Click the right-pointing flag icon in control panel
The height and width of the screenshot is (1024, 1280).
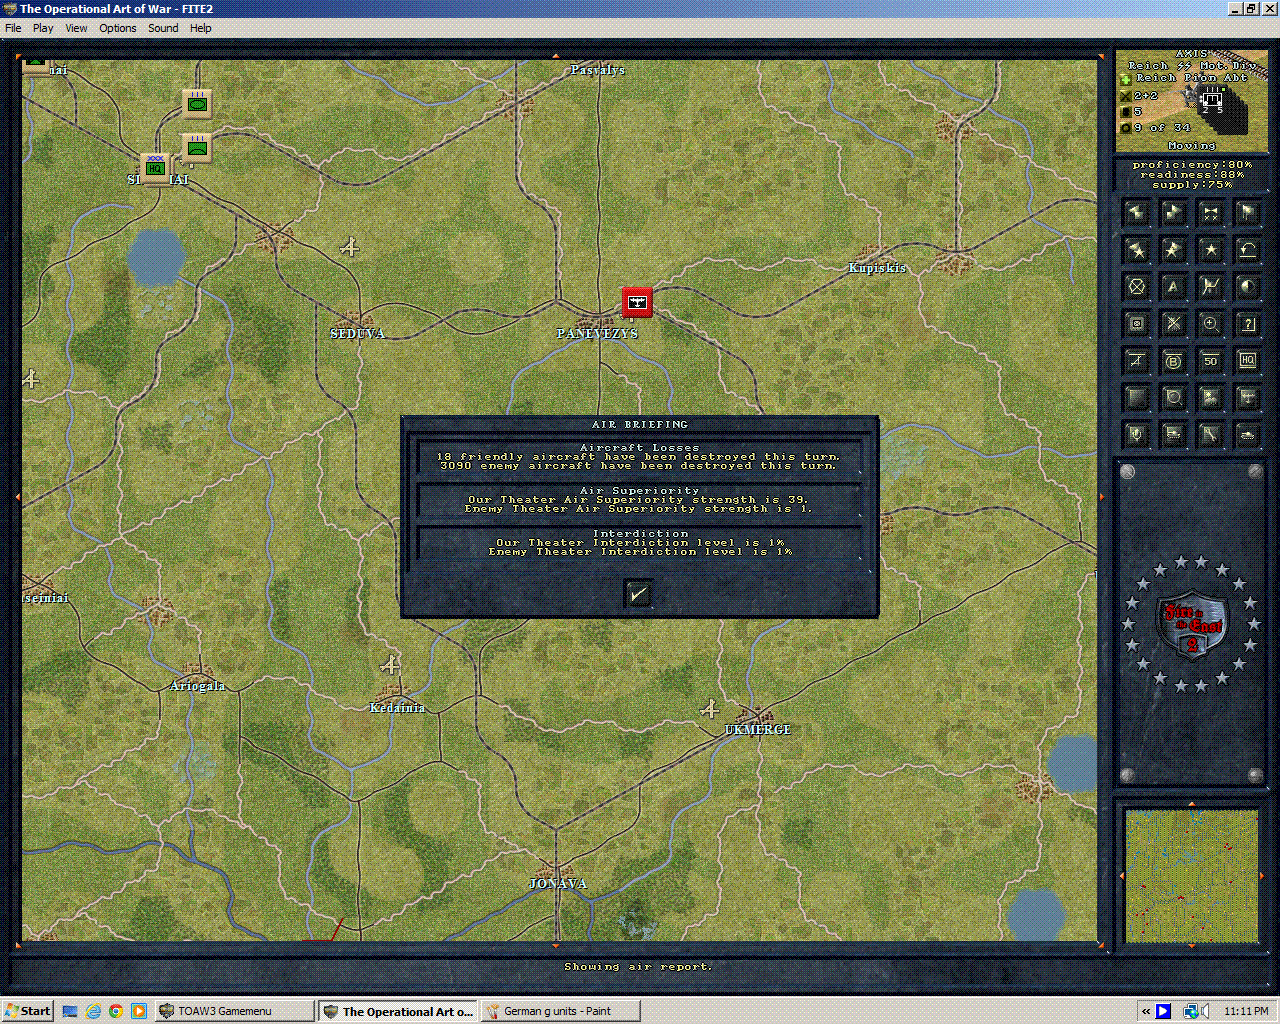pos(1173,213)
